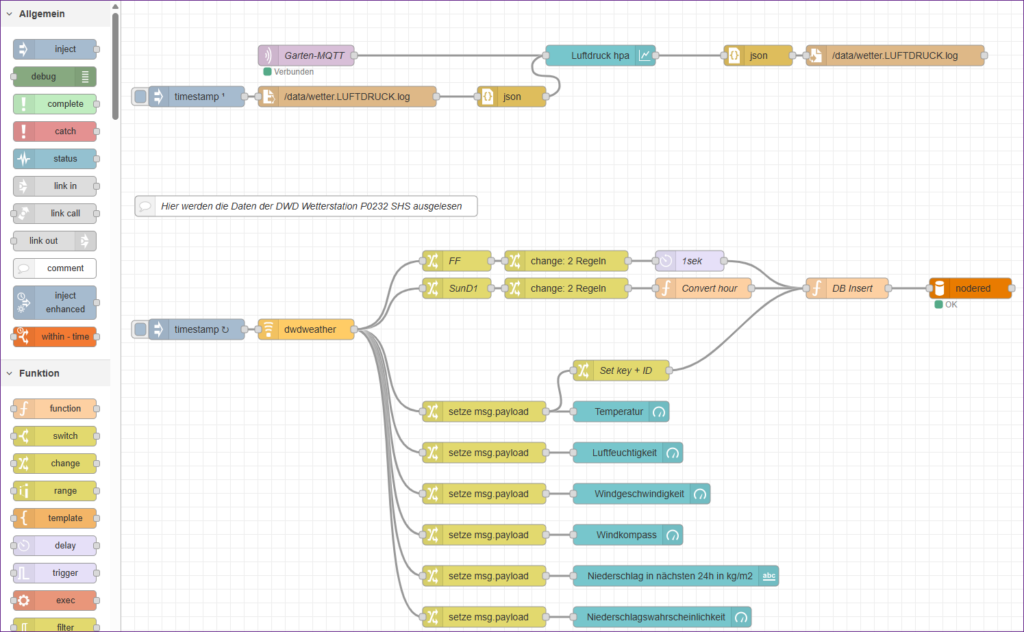Click the Set key + ID change node

click(621, 370)
